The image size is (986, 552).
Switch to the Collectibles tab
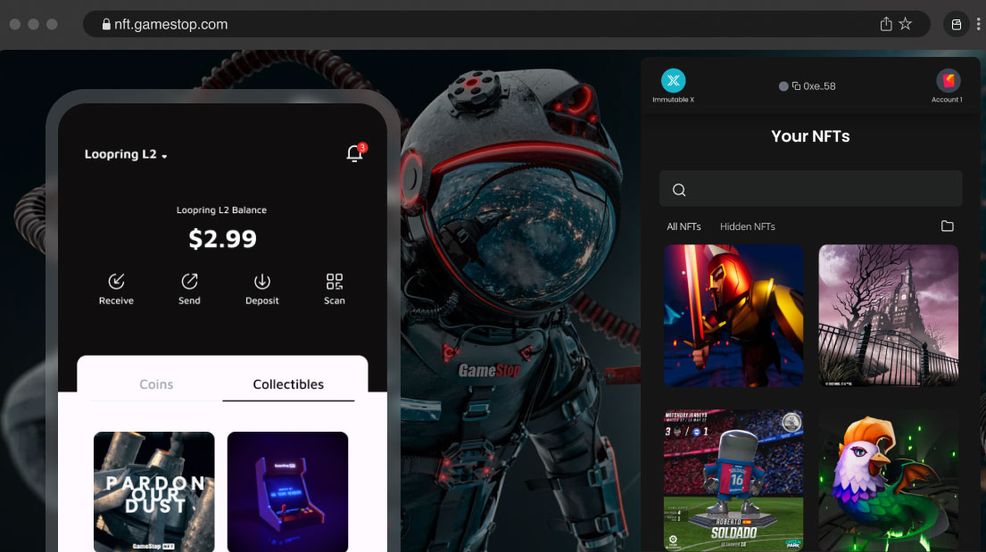[288, 384]
